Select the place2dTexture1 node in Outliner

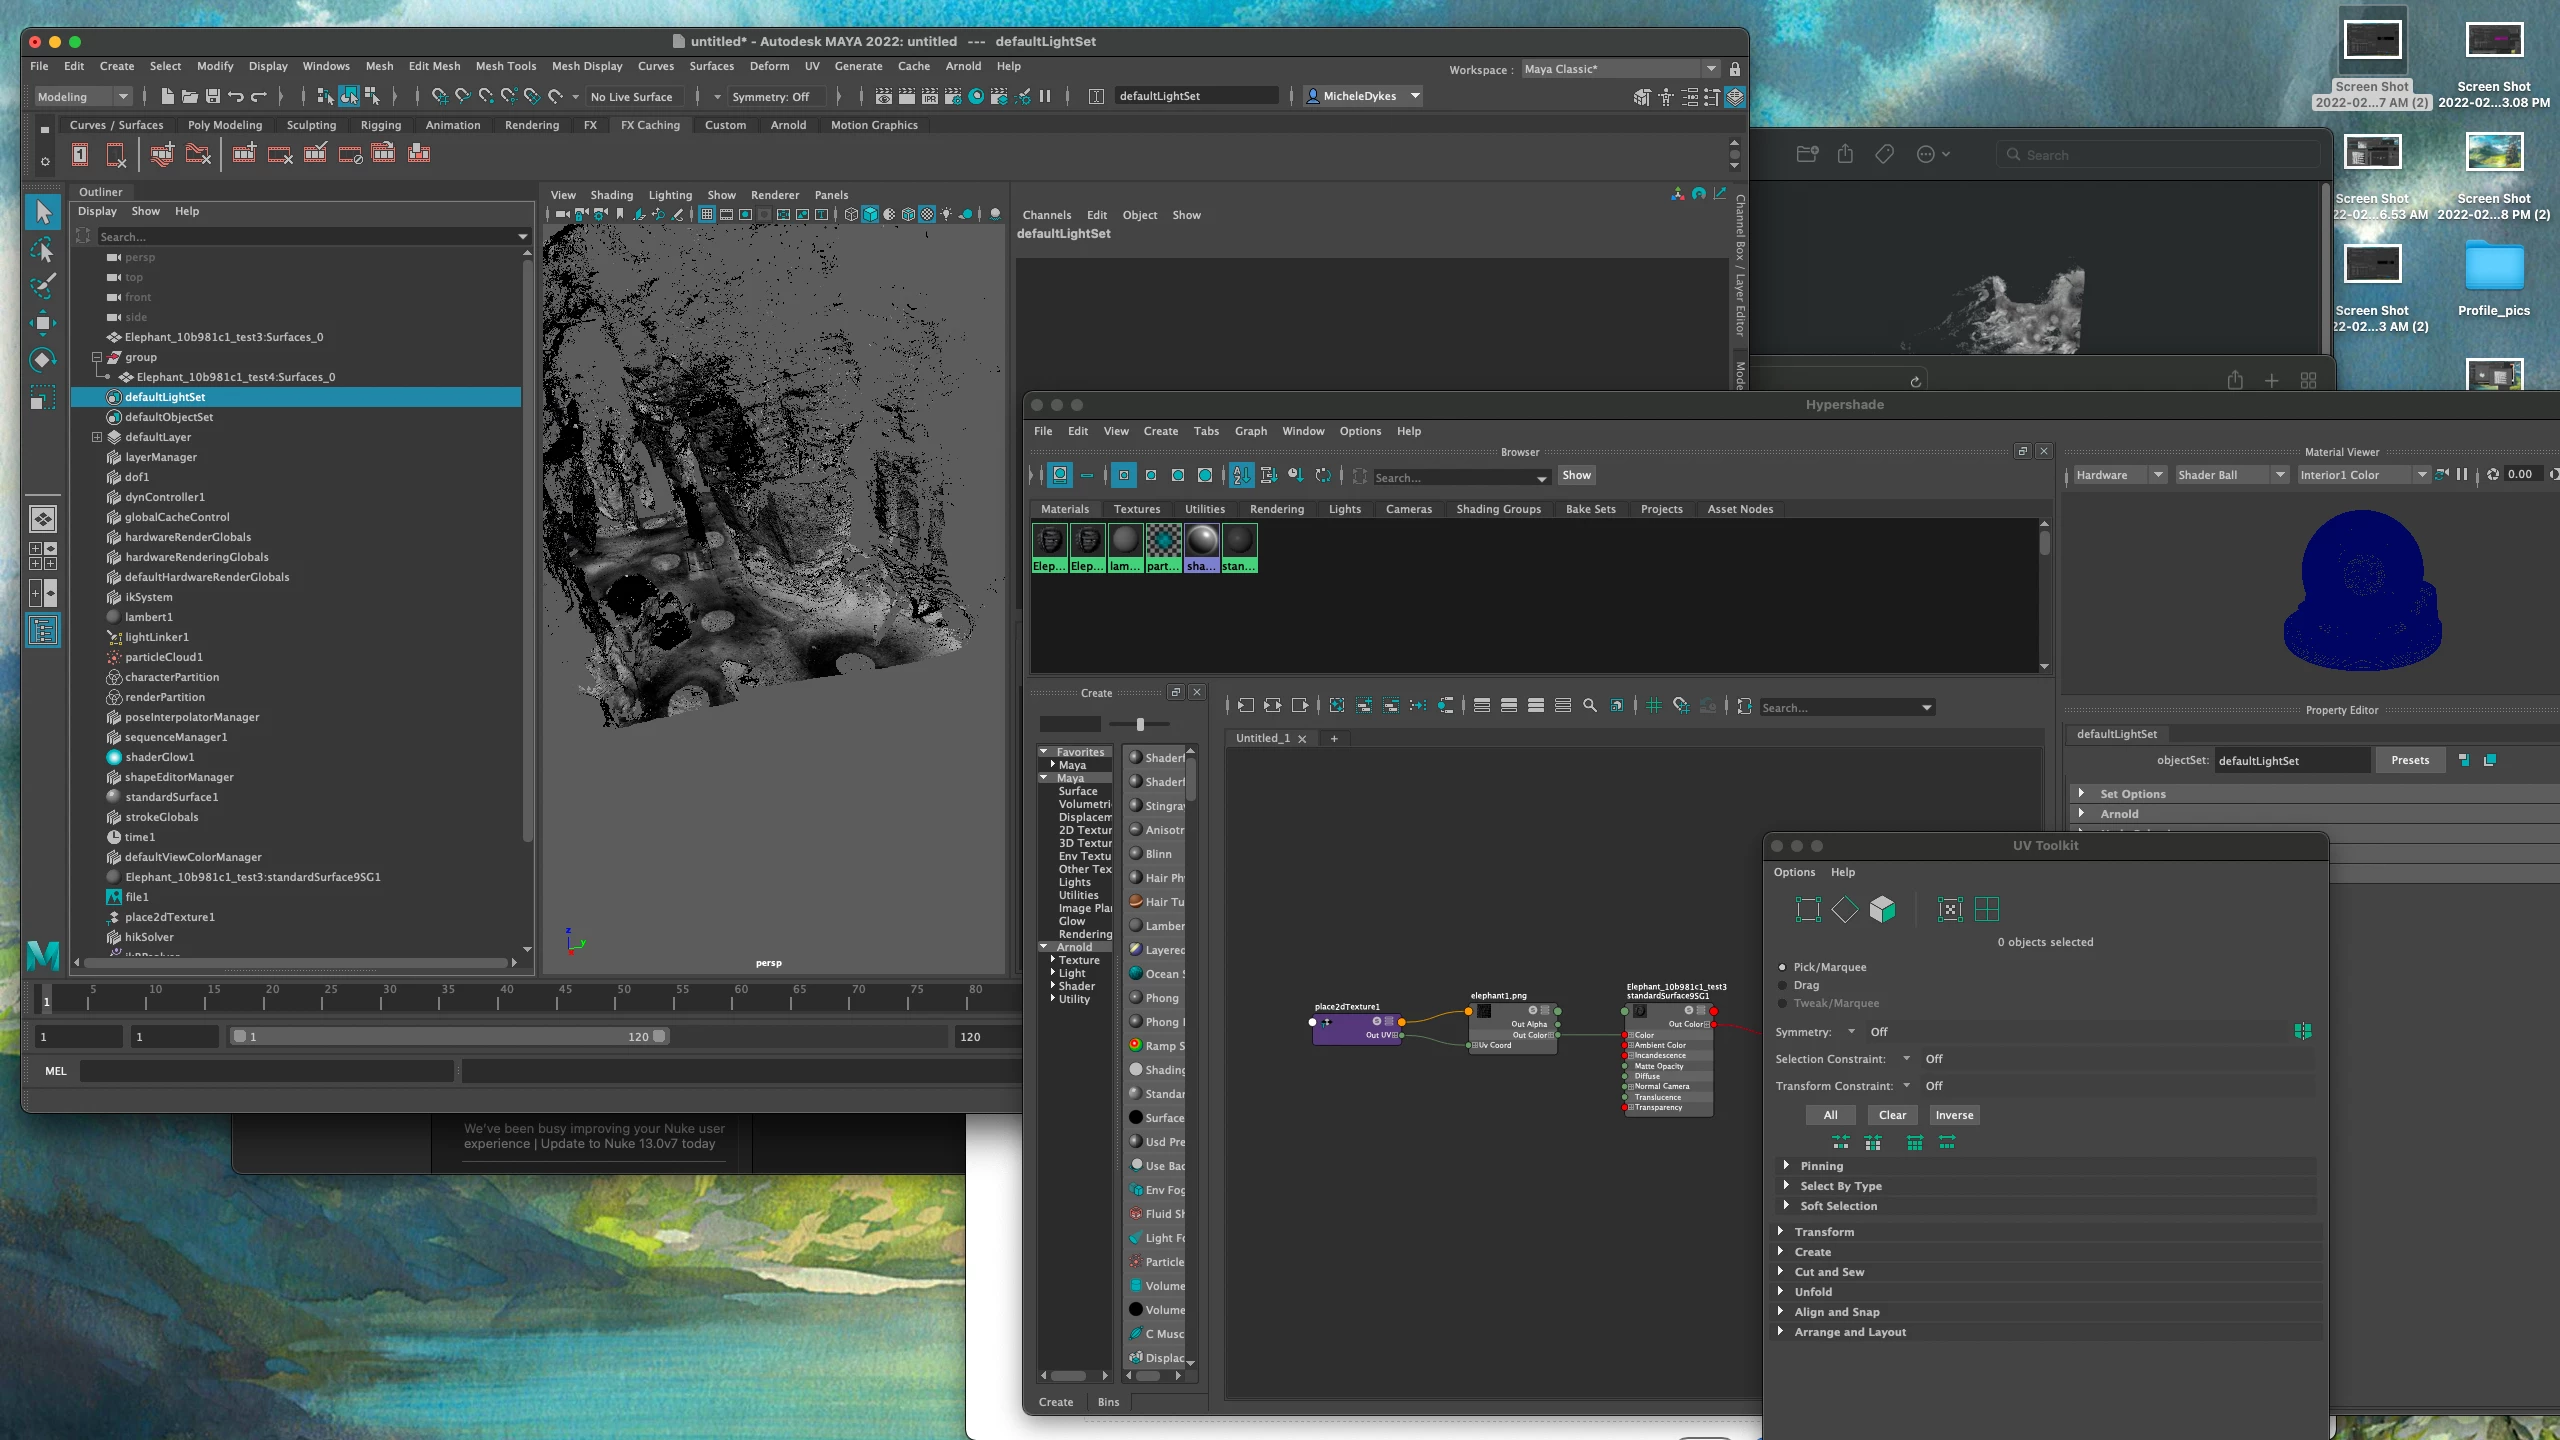point(169,917)
